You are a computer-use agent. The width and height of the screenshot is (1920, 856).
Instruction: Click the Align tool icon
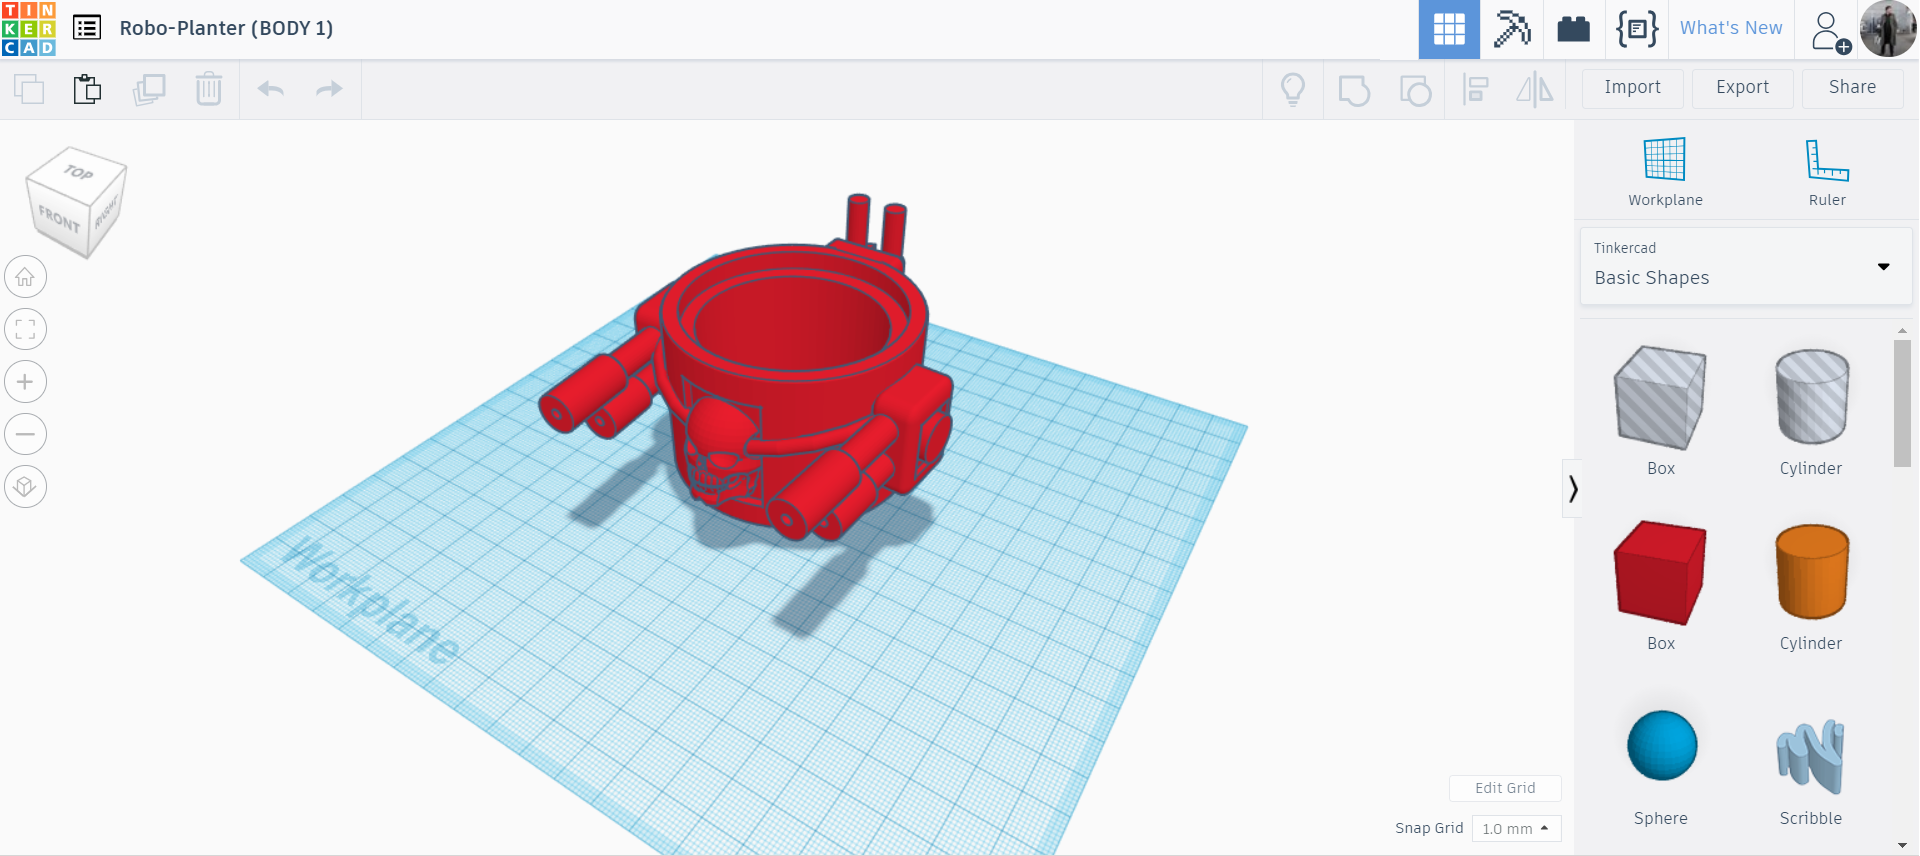1475,90
